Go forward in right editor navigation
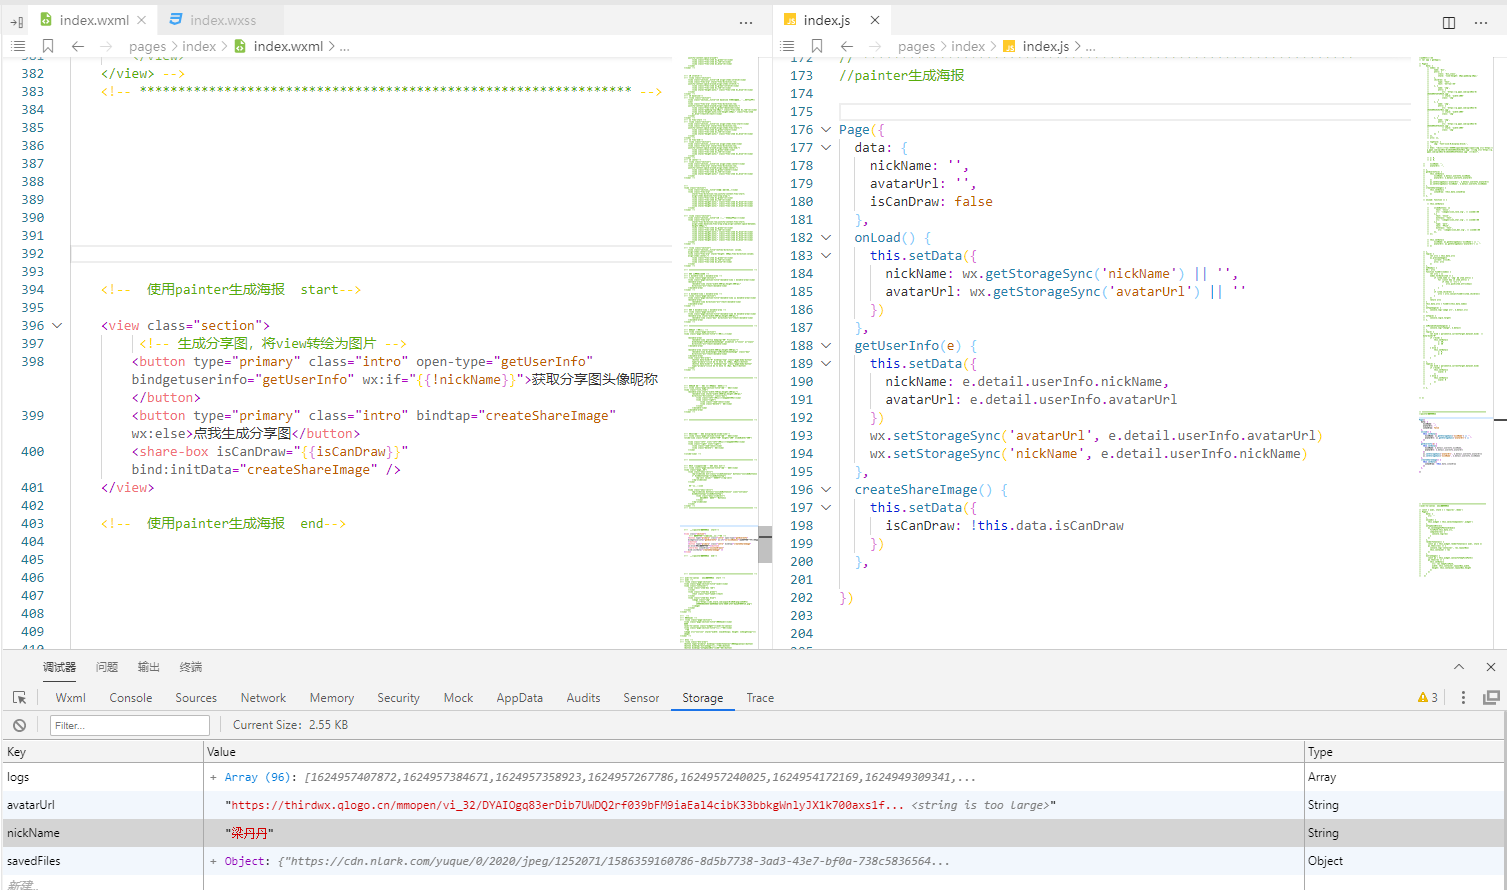 click(875, 46)
